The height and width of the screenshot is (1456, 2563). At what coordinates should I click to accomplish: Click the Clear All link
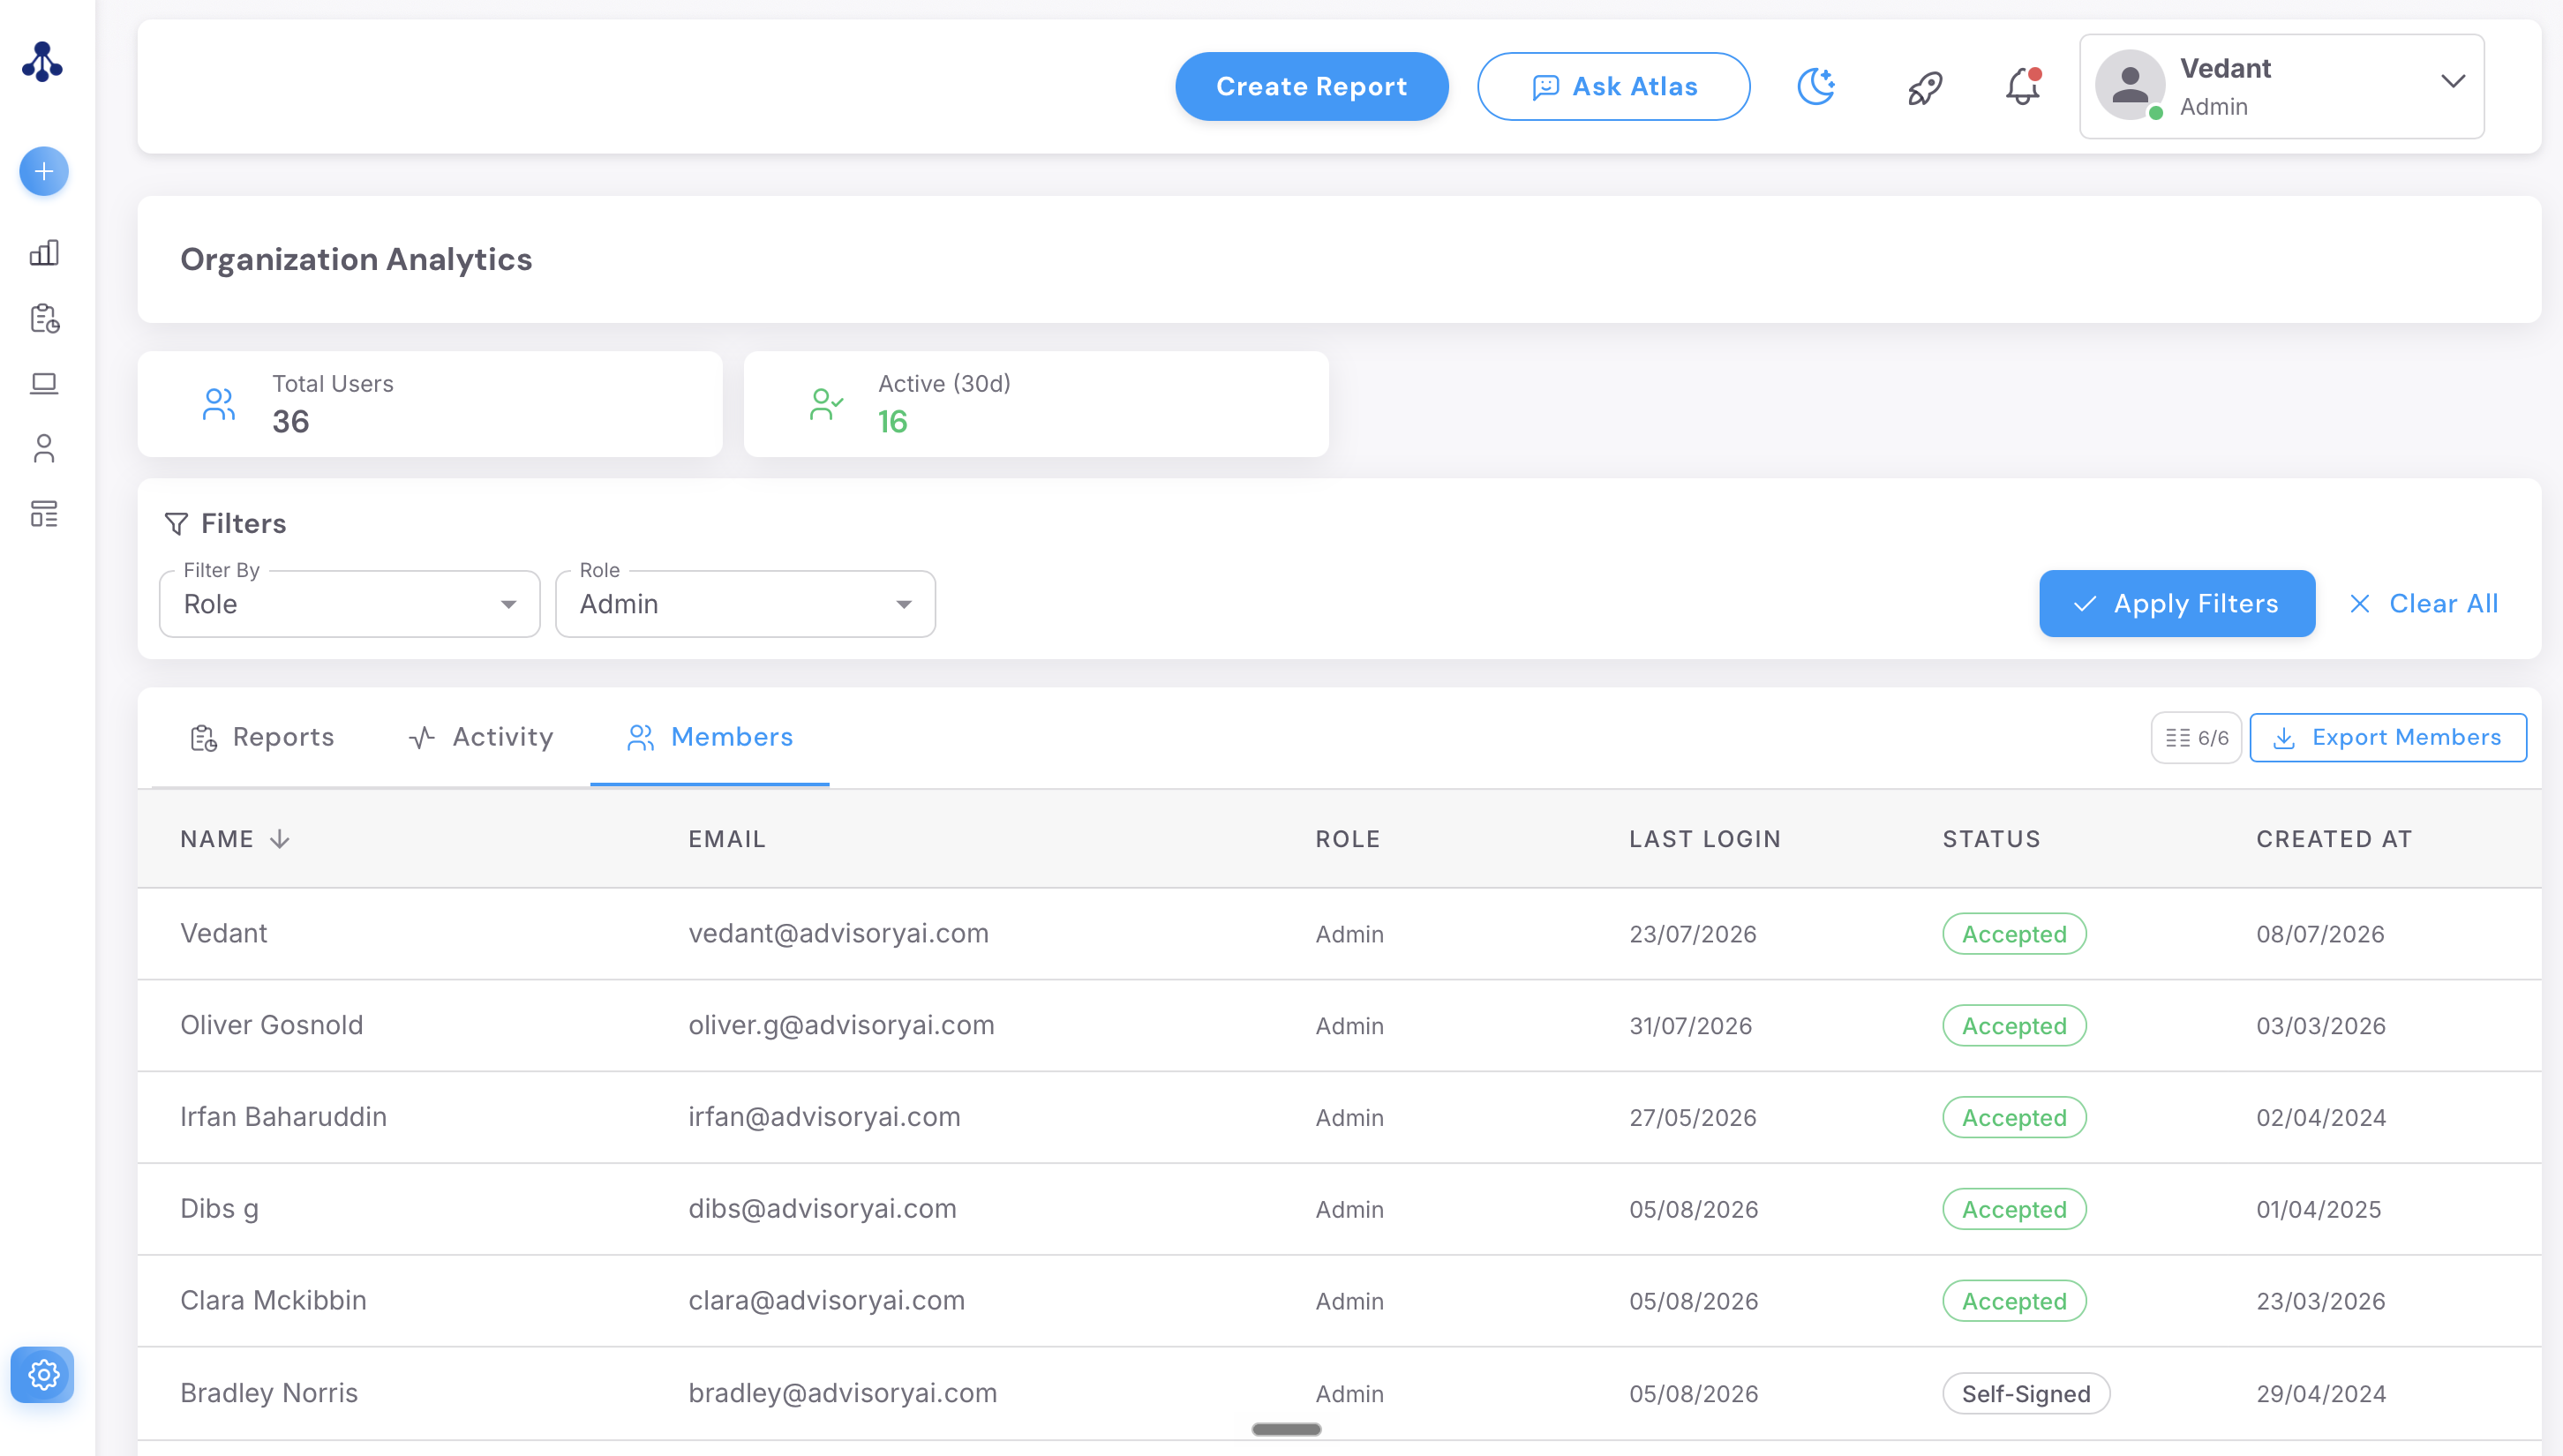2423,603
